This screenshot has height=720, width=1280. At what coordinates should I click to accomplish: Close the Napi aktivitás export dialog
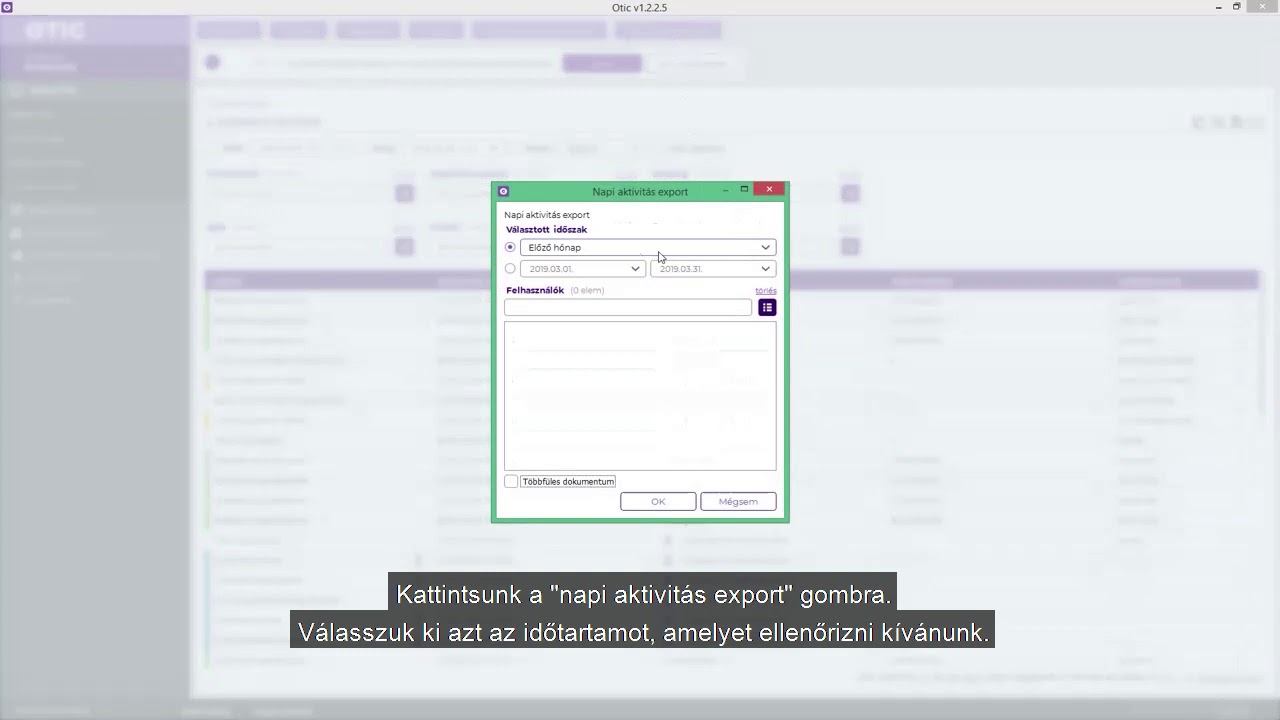click(769, 189)
